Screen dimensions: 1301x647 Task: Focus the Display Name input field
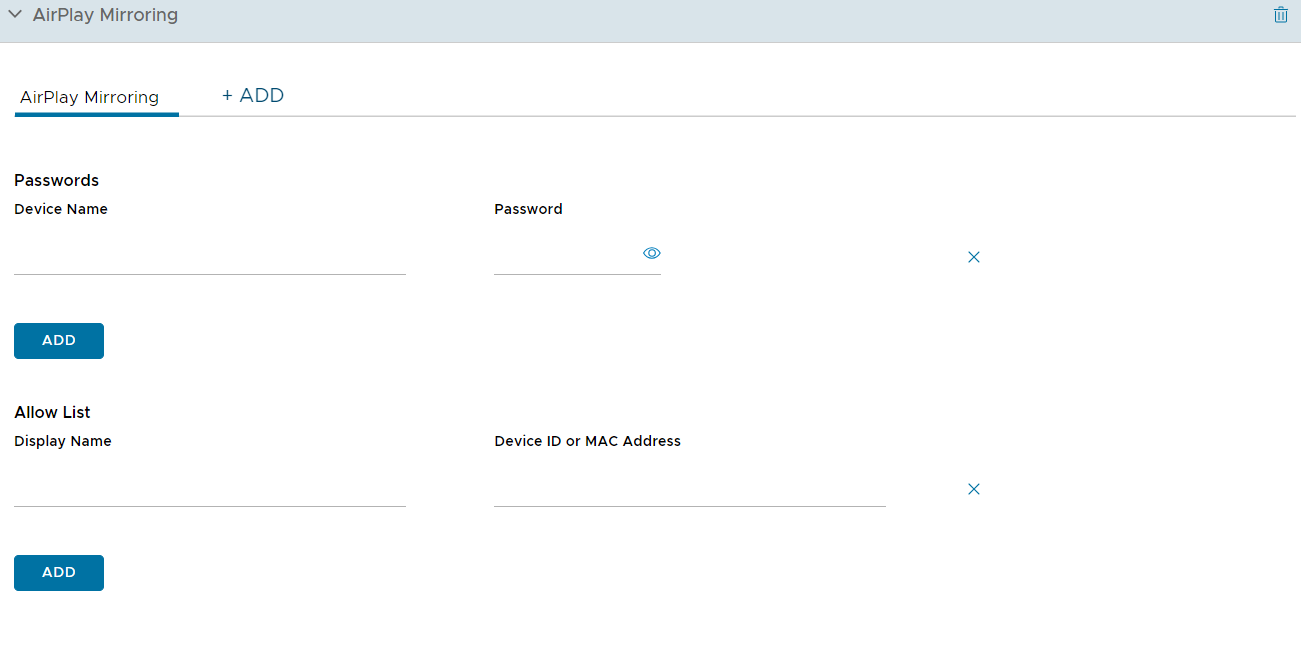(x=210, y=489)
